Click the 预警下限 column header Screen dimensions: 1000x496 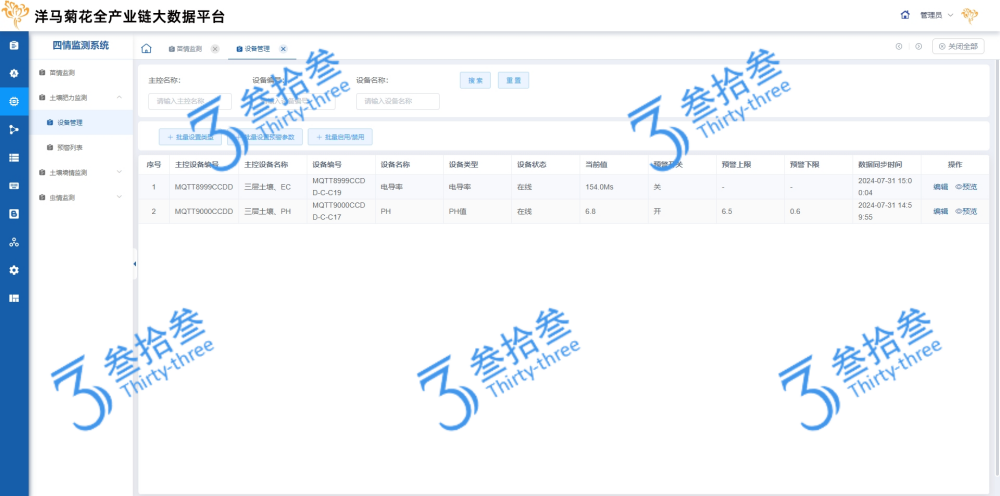pos(804,164)
